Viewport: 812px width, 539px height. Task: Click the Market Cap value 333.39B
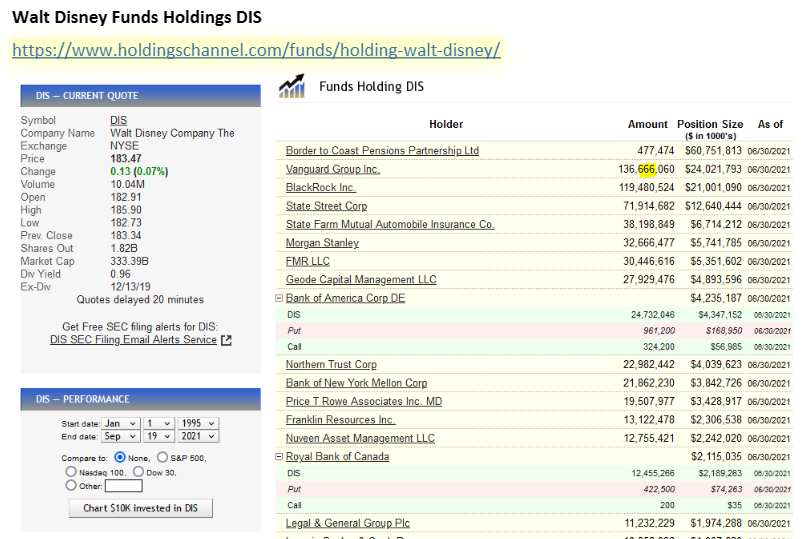[x=129, y=261]
